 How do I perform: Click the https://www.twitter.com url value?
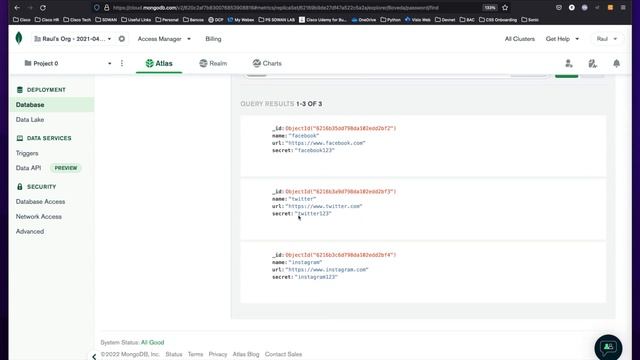324,206
